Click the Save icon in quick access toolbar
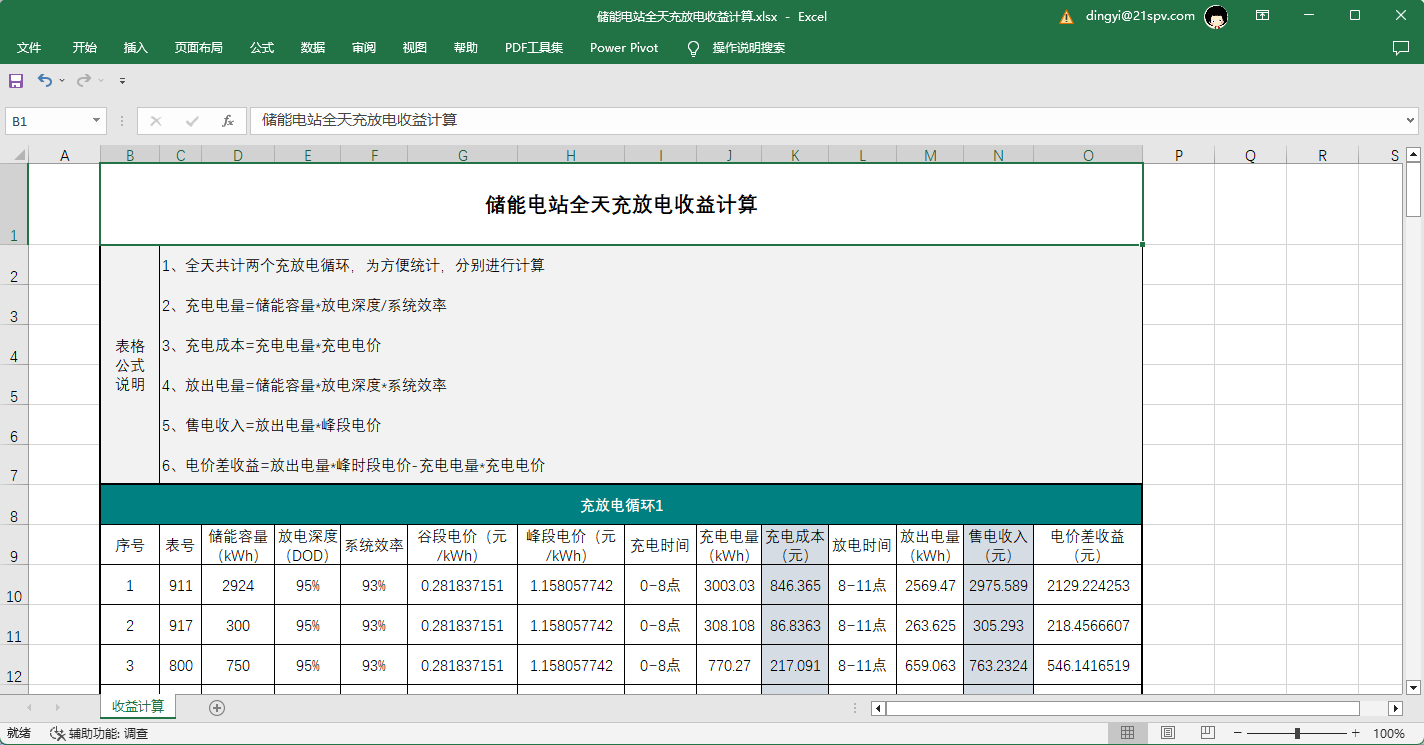Screen dimensions: 1424x745 [x=16, y=80]
